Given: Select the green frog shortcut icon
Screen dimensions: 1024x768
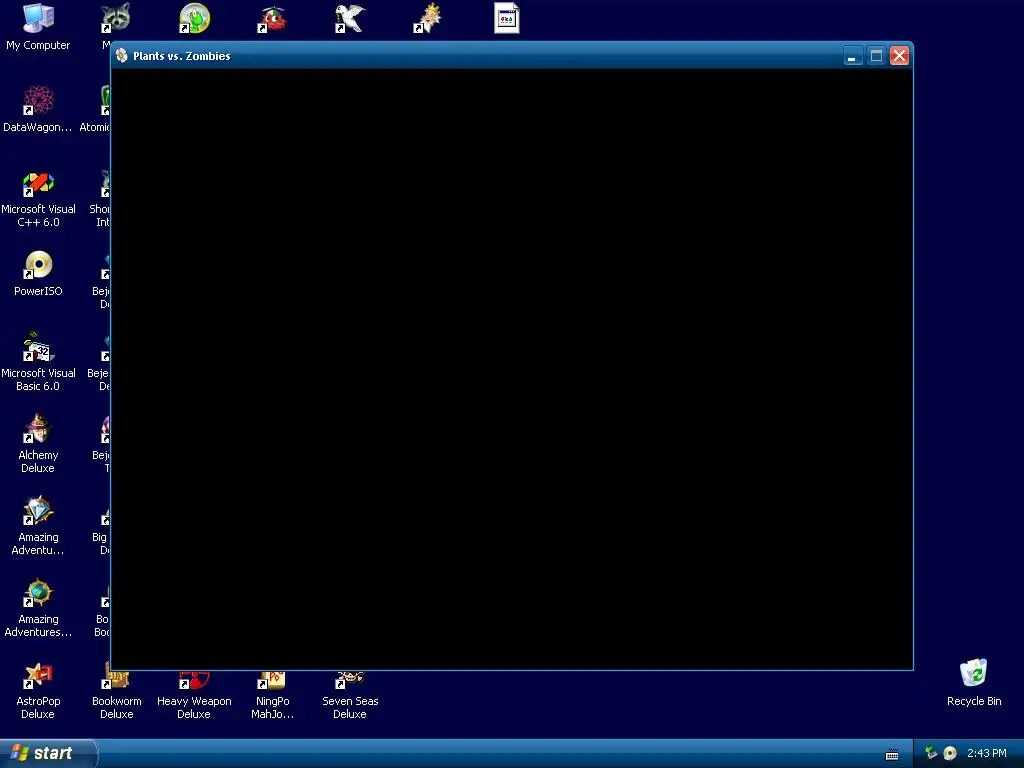Looking at the screenshot, I should (x=194, y=18).
